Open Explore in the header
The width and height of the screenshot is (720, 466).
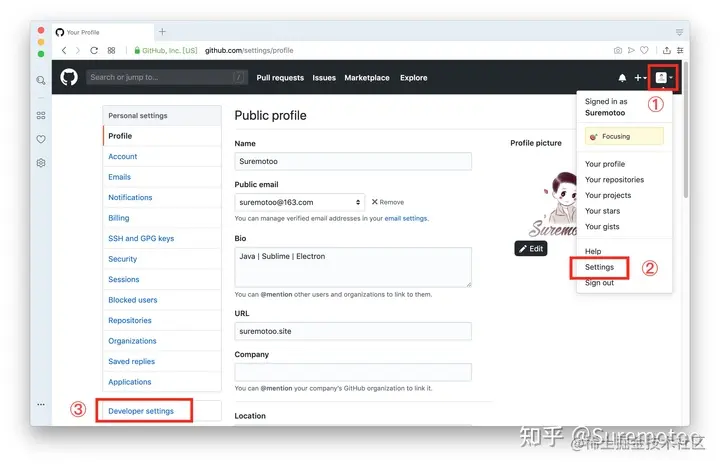click(413, 78)
